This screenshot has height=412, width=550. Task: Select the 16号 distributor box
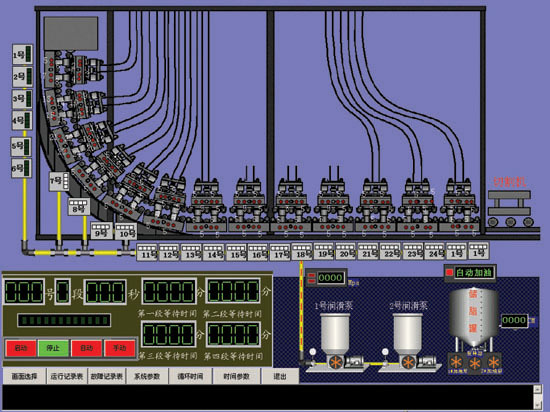258,252
